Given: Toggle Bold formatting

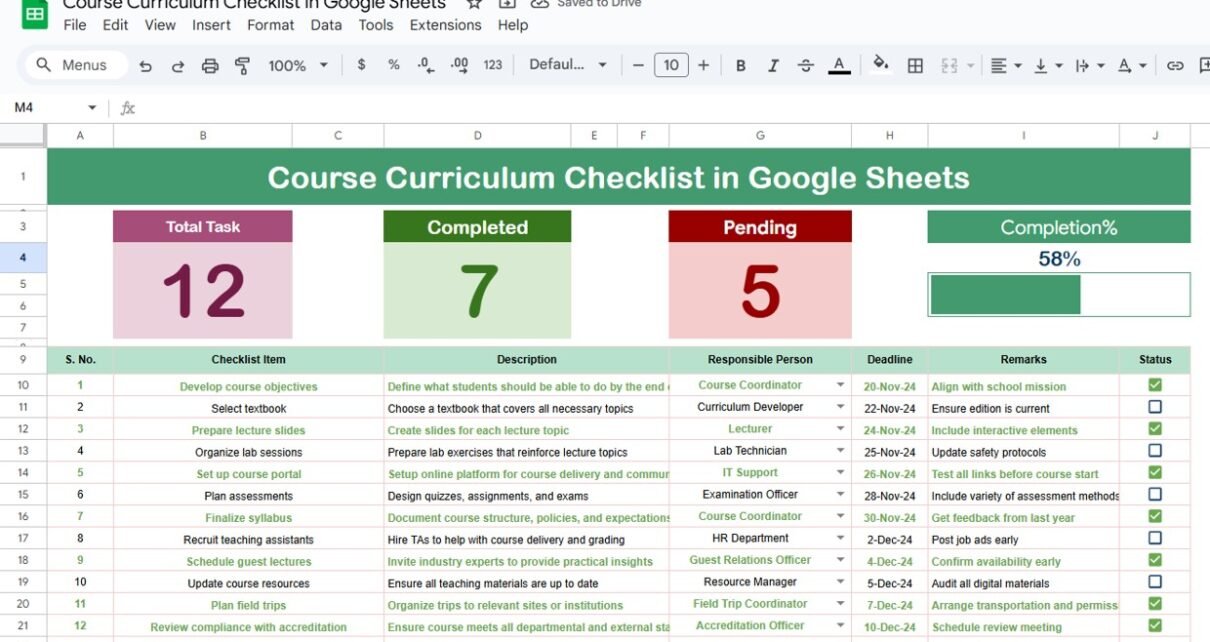Looking at the screenshot, I should point(741,66).
